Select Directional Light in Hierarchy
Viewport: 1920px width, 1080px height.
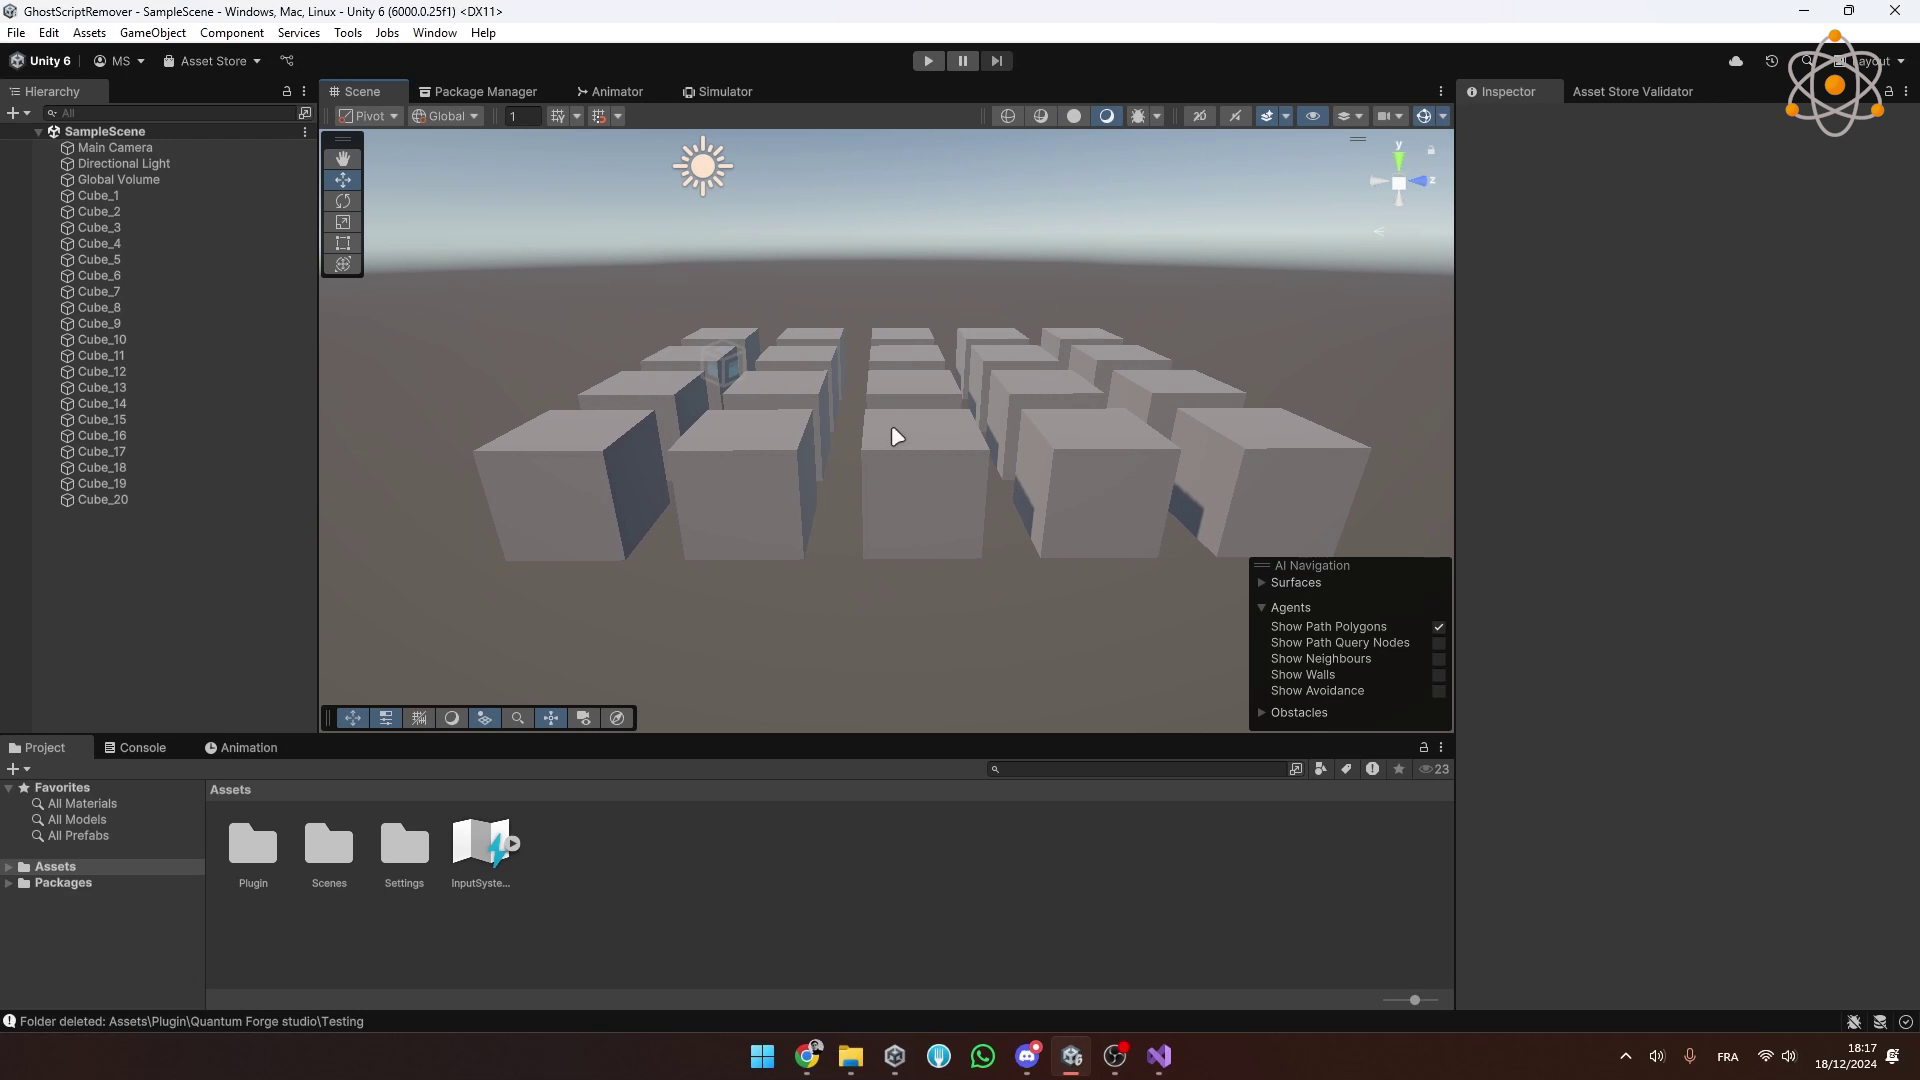(124, 164)
